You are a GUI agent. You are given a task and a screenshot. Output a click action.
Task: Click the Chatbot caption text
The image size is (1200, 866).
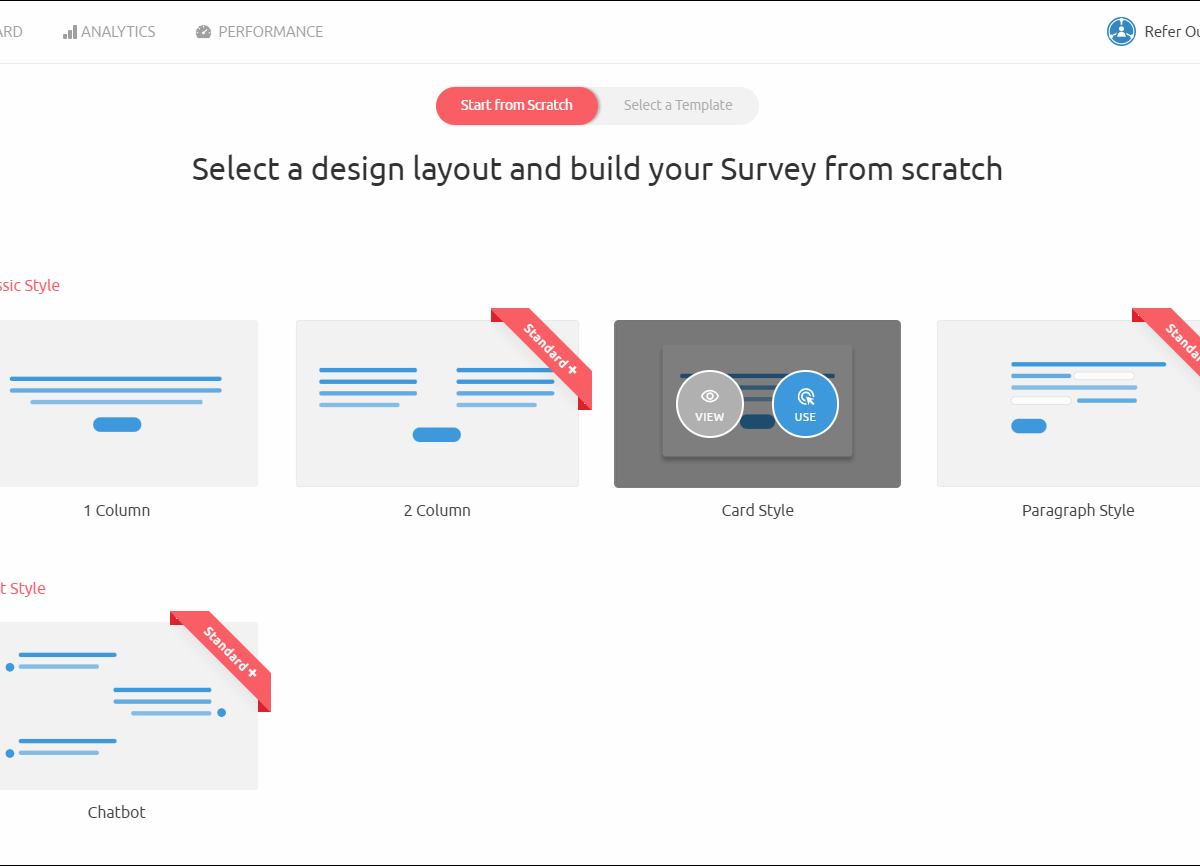(117, 812)
